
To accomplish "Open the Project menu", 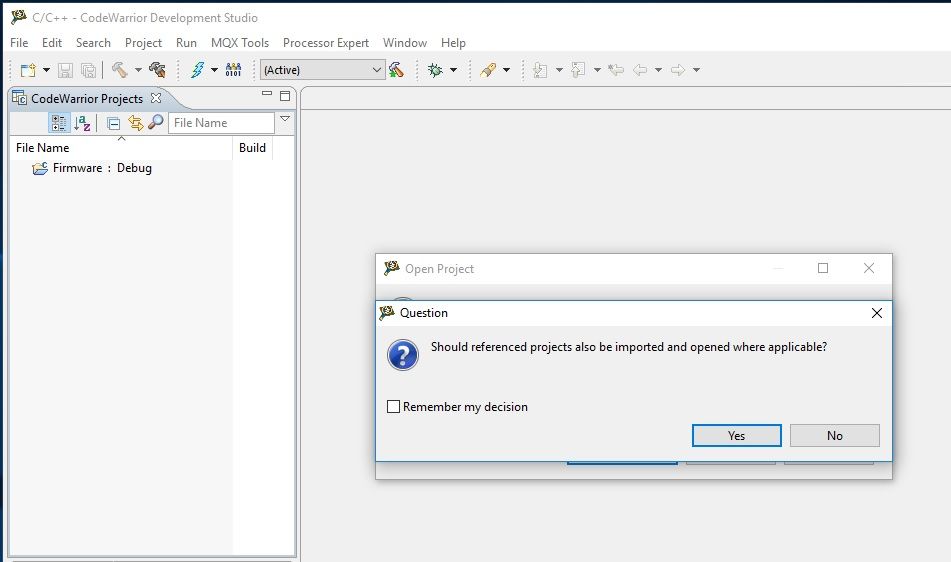I will coord(143,43).
